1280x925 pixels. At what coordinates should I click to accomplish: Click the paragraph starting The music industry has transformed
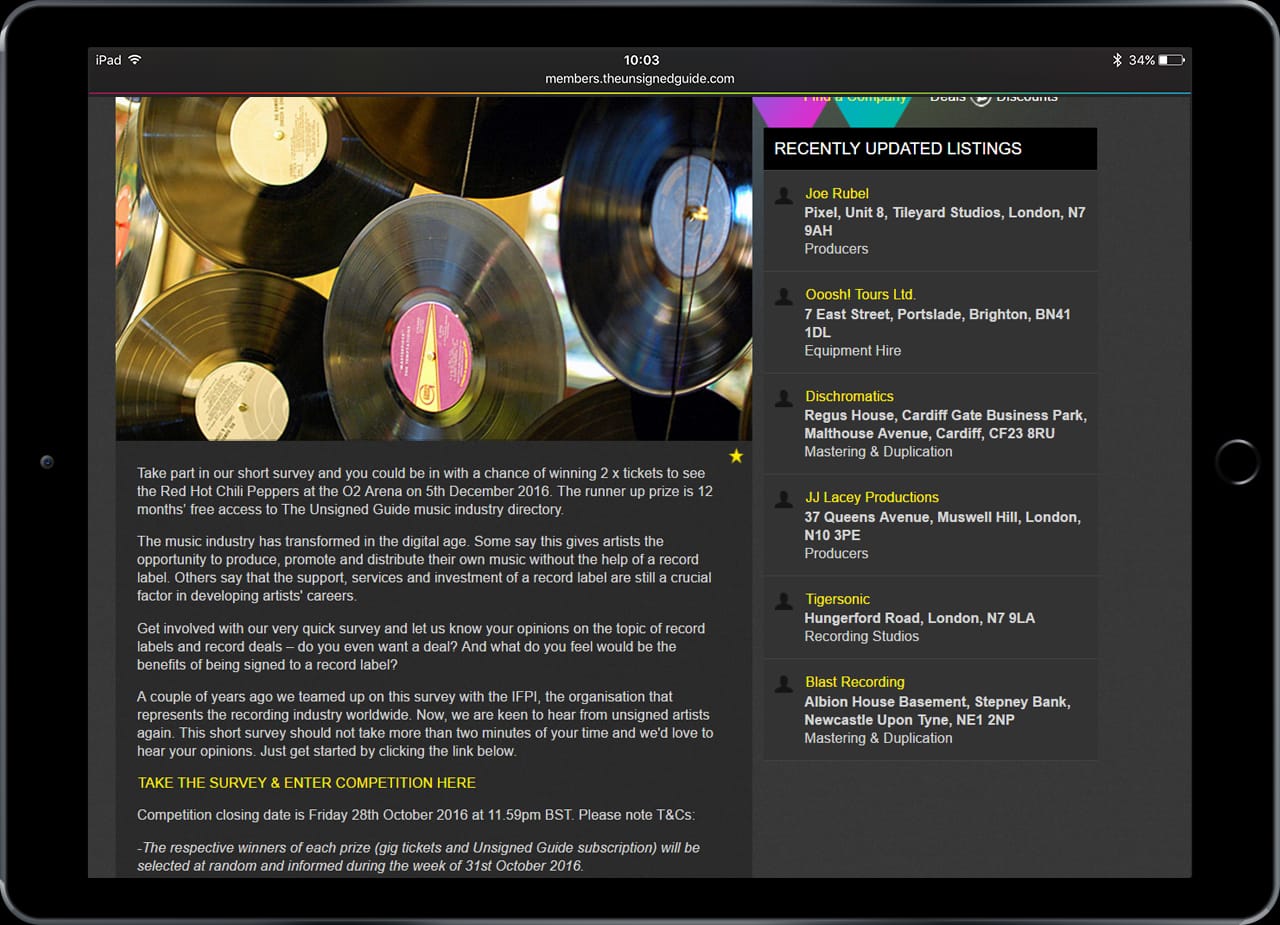pyautogui.click(x=425, y=569)
